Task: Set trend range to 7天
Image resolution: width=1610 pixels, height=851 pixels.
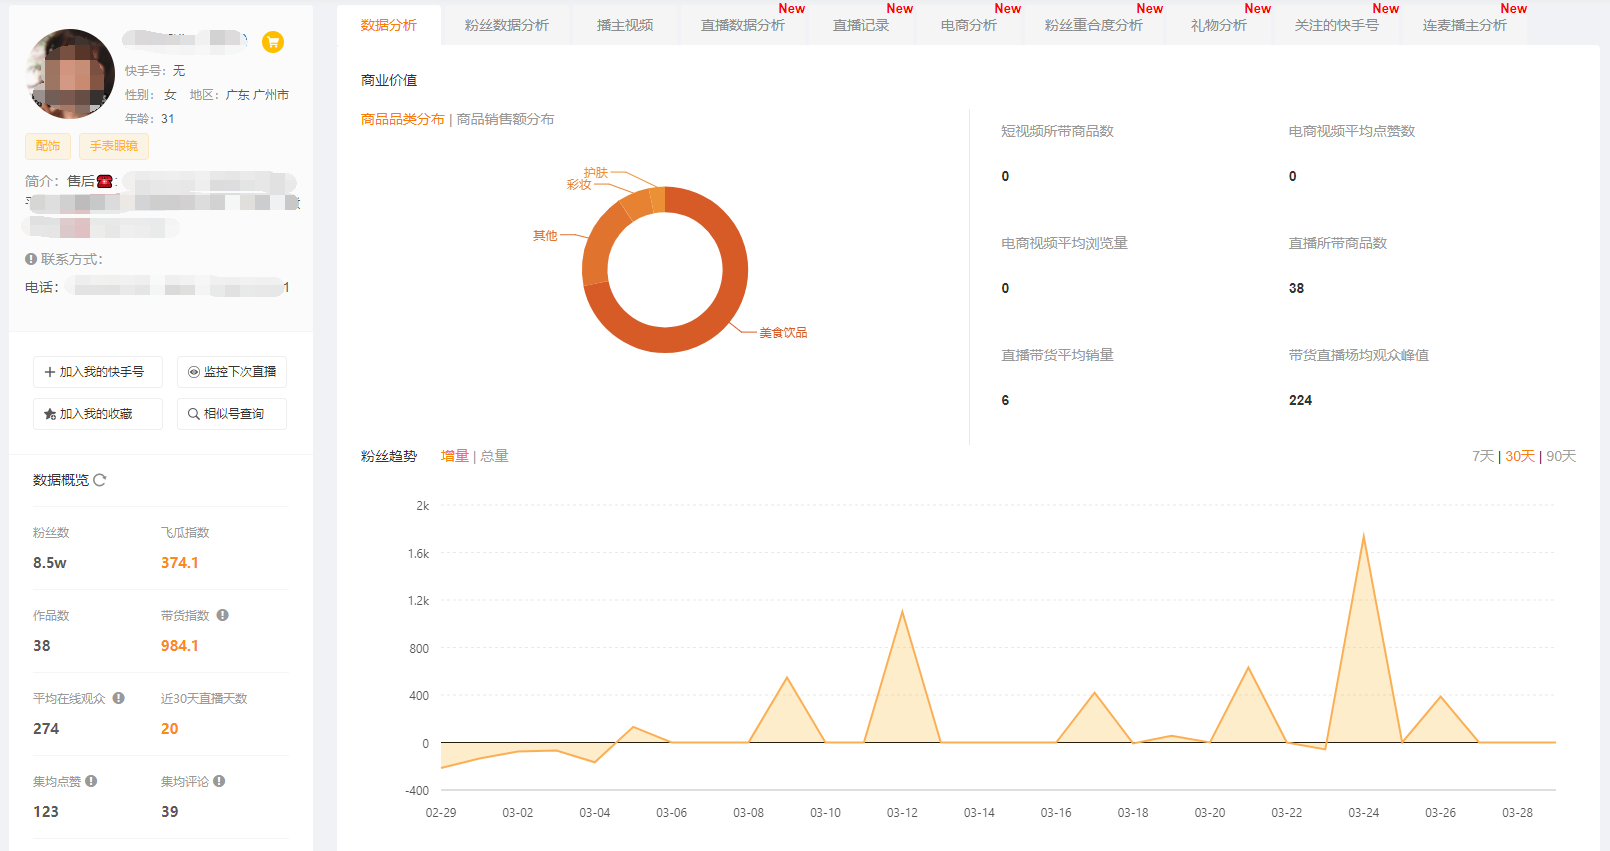Action: tap(1483, 456)
